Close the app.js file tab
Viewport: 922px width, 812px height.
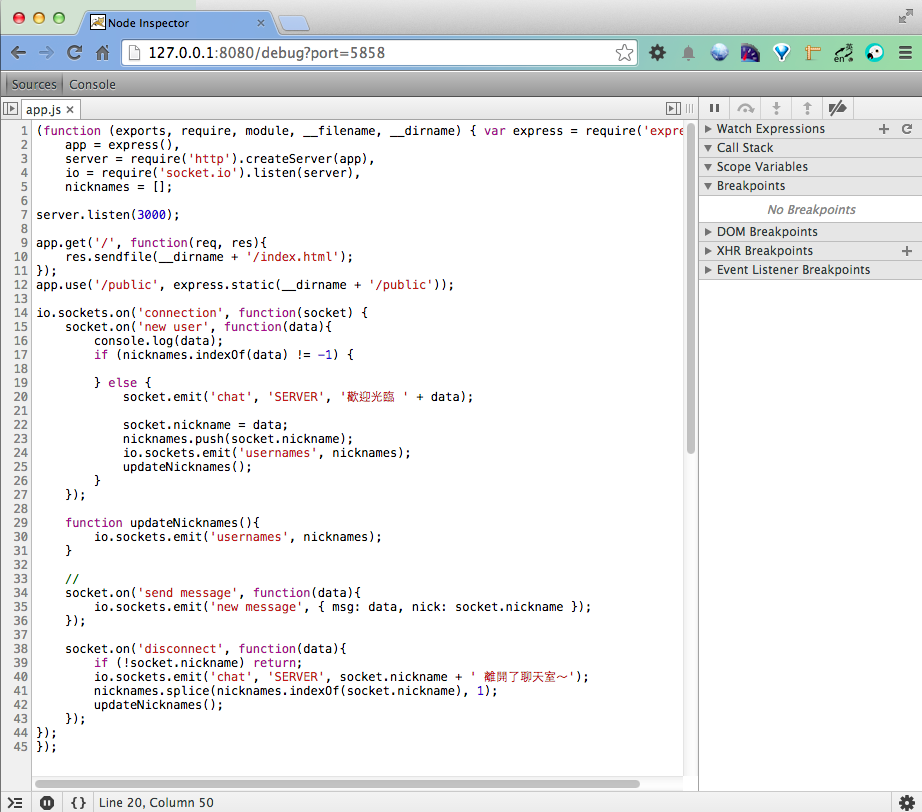(70, 109)
